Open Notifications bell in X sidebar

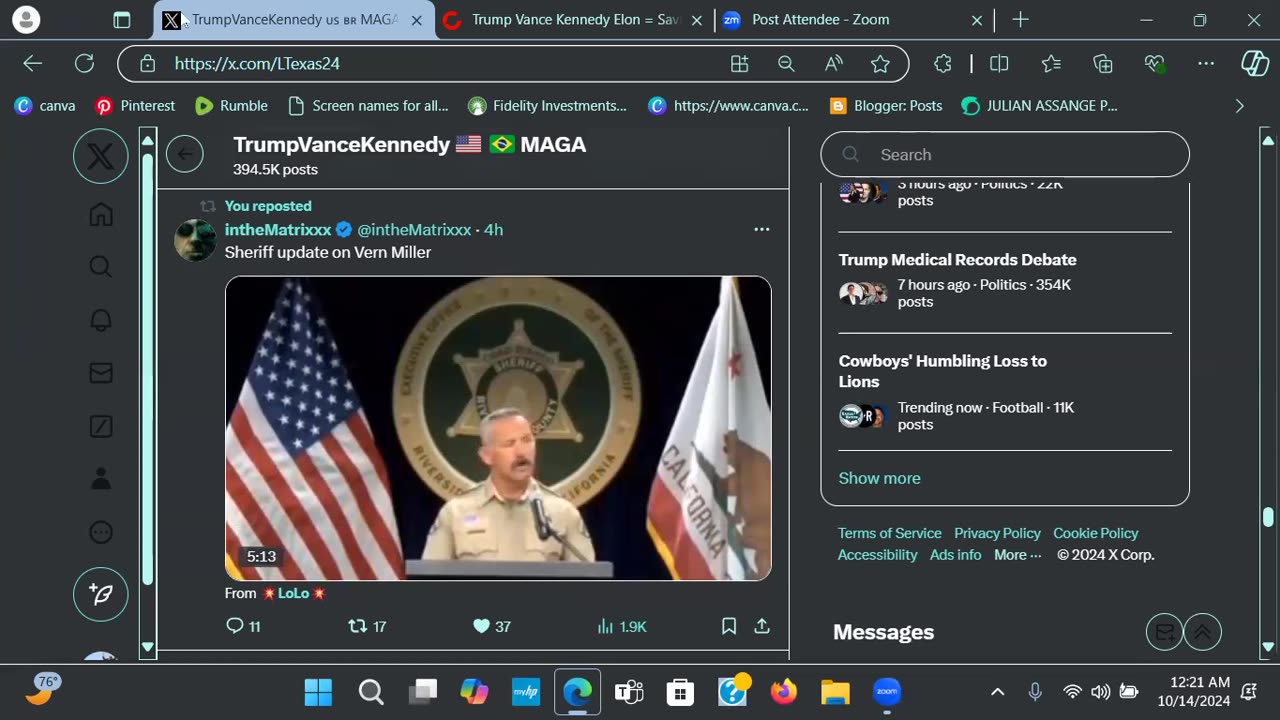(x=101, y=320)
